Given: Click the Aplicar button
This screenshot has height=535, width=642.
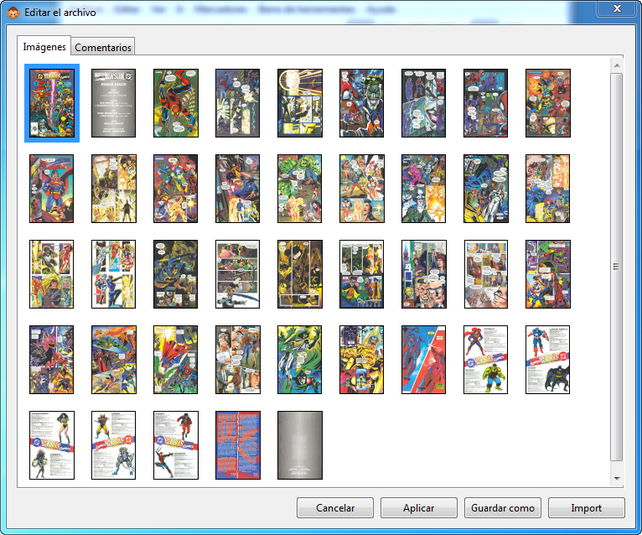Looking at the screenshot, I should point(418,508).
